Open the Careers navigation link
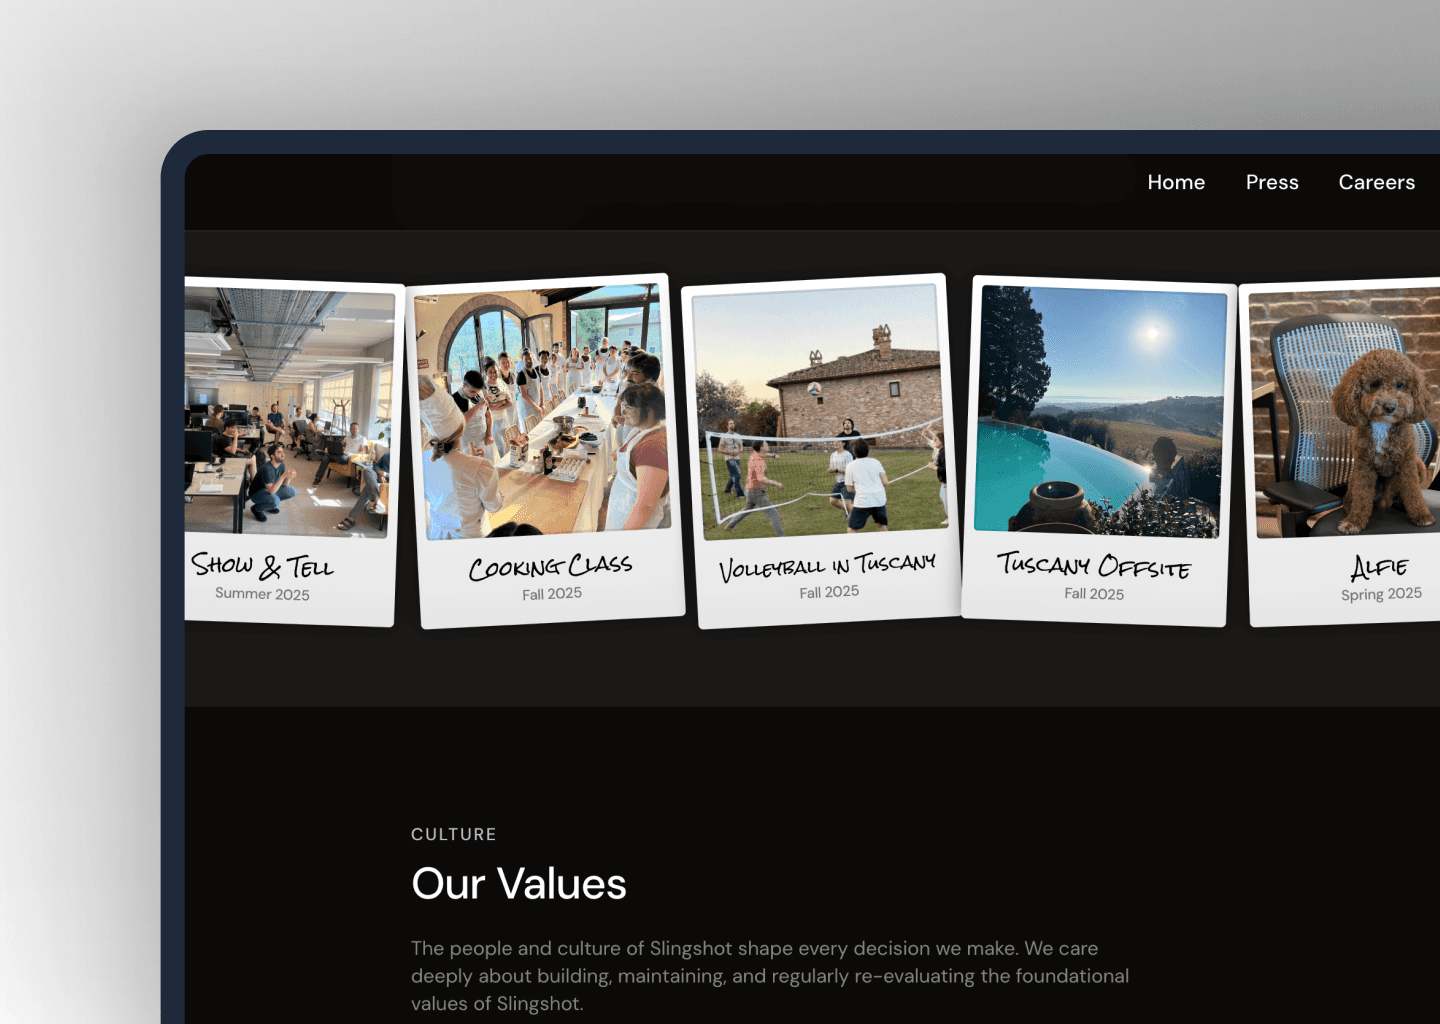Image resolution: width=1440 pixels, height=1024 pixels. coord(1377,182)
